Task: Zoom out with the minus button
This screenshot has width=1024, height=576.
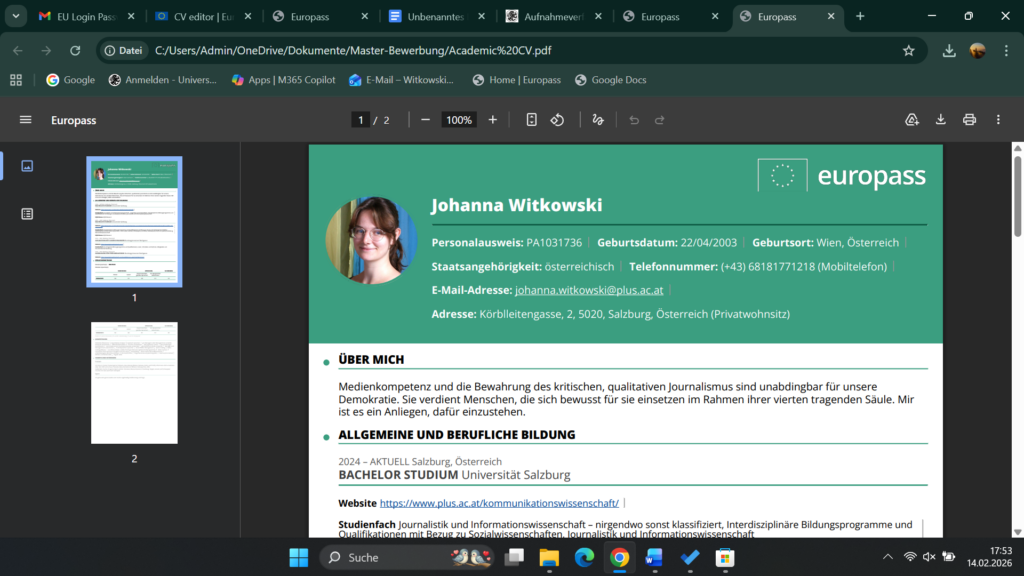Action: coord(425,120)
